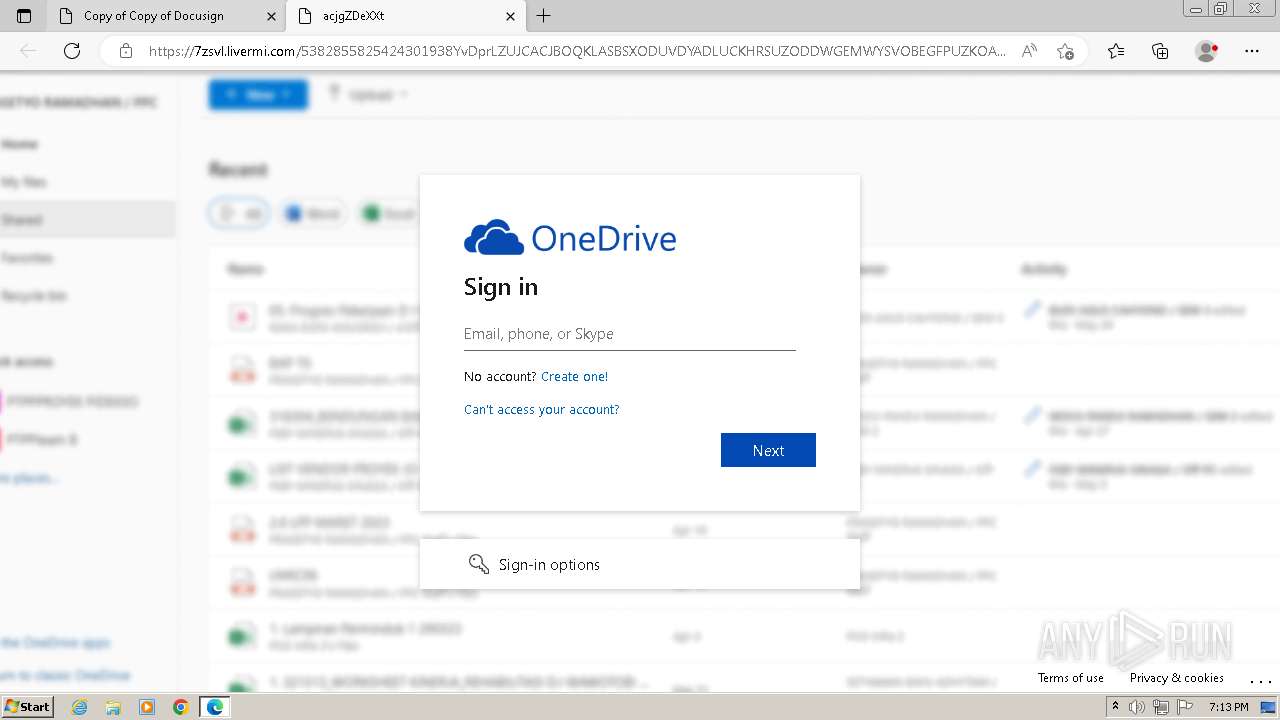Open the network tray icon

(x=1161, y=707)
